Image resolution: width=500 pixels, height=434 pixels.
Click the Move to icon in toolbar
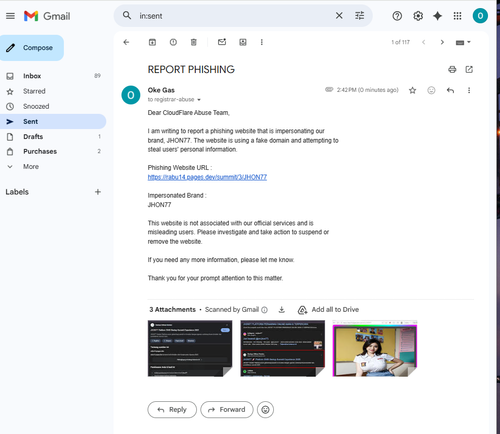(x=243, y=42)
